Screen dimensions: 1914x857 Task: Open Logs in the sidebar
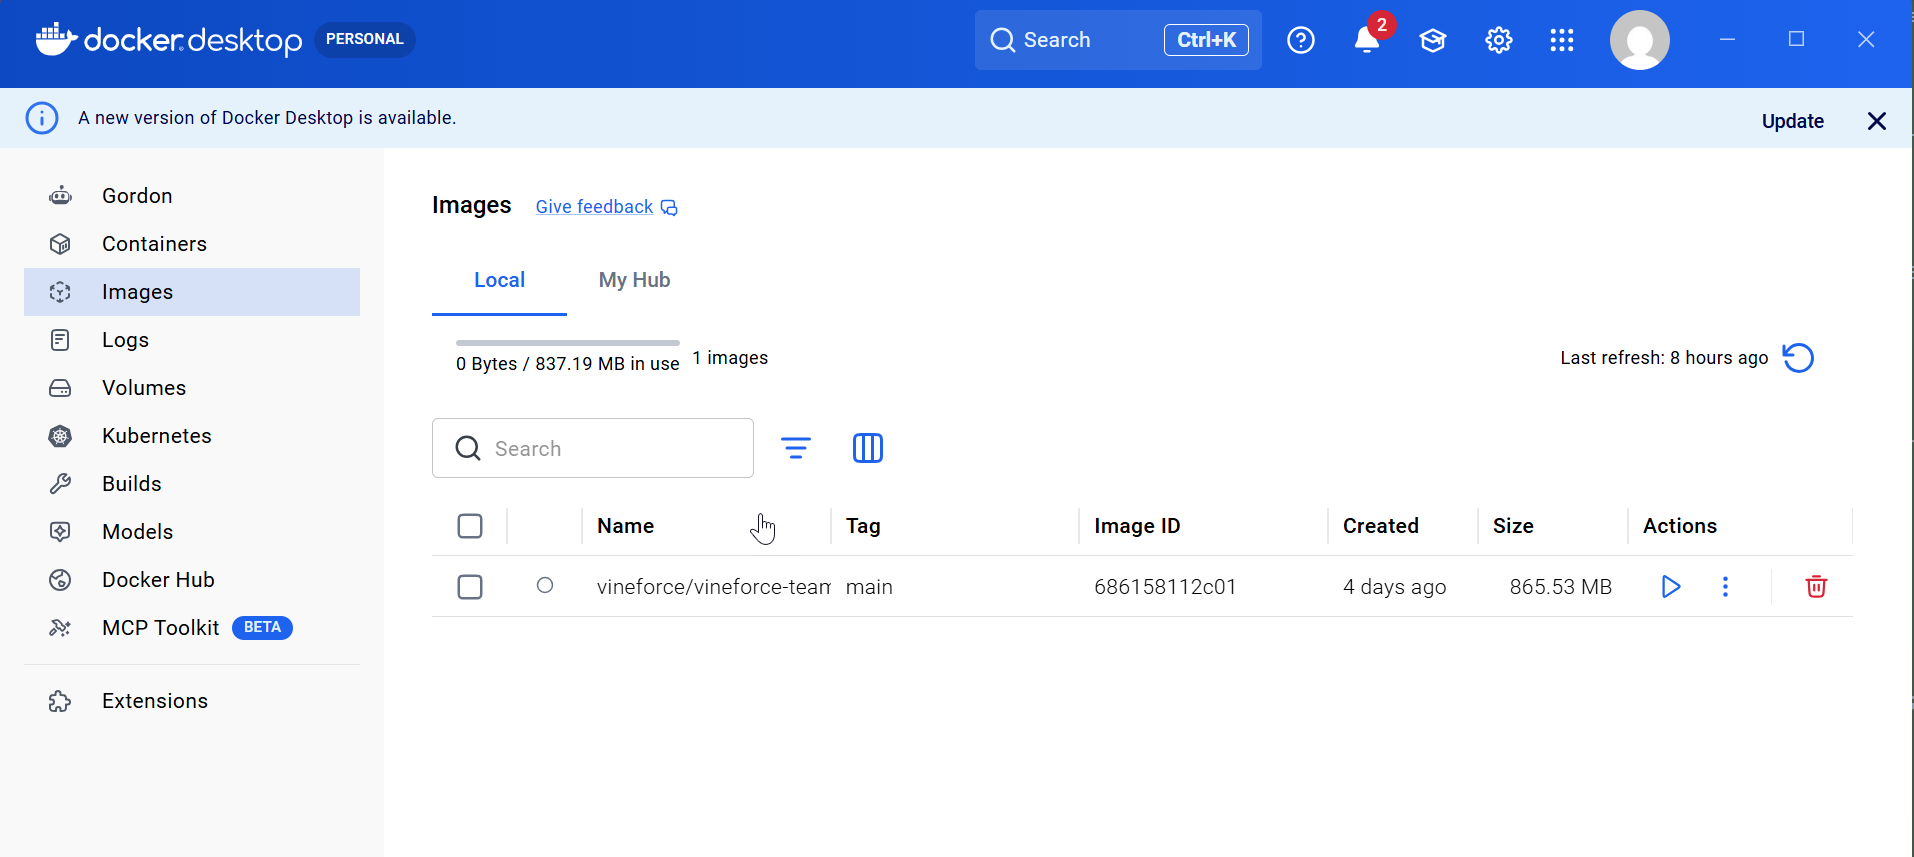coord(192,340)
